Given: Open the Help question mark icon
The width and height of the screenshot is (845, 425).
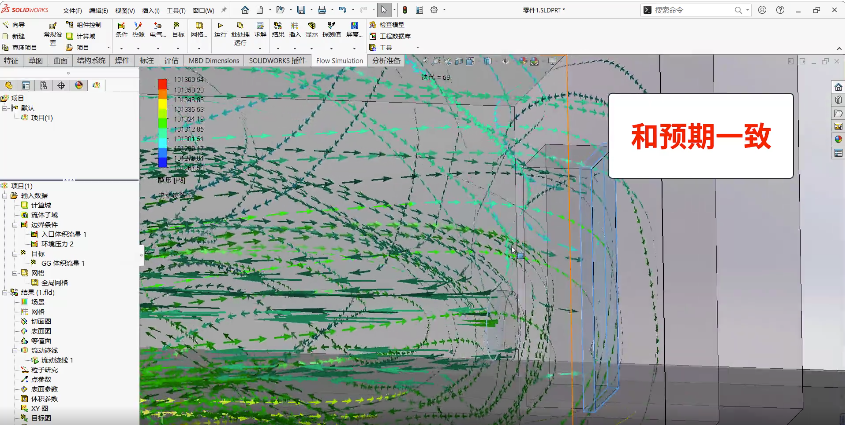Looking at the screenshot, I should point(780,10).
